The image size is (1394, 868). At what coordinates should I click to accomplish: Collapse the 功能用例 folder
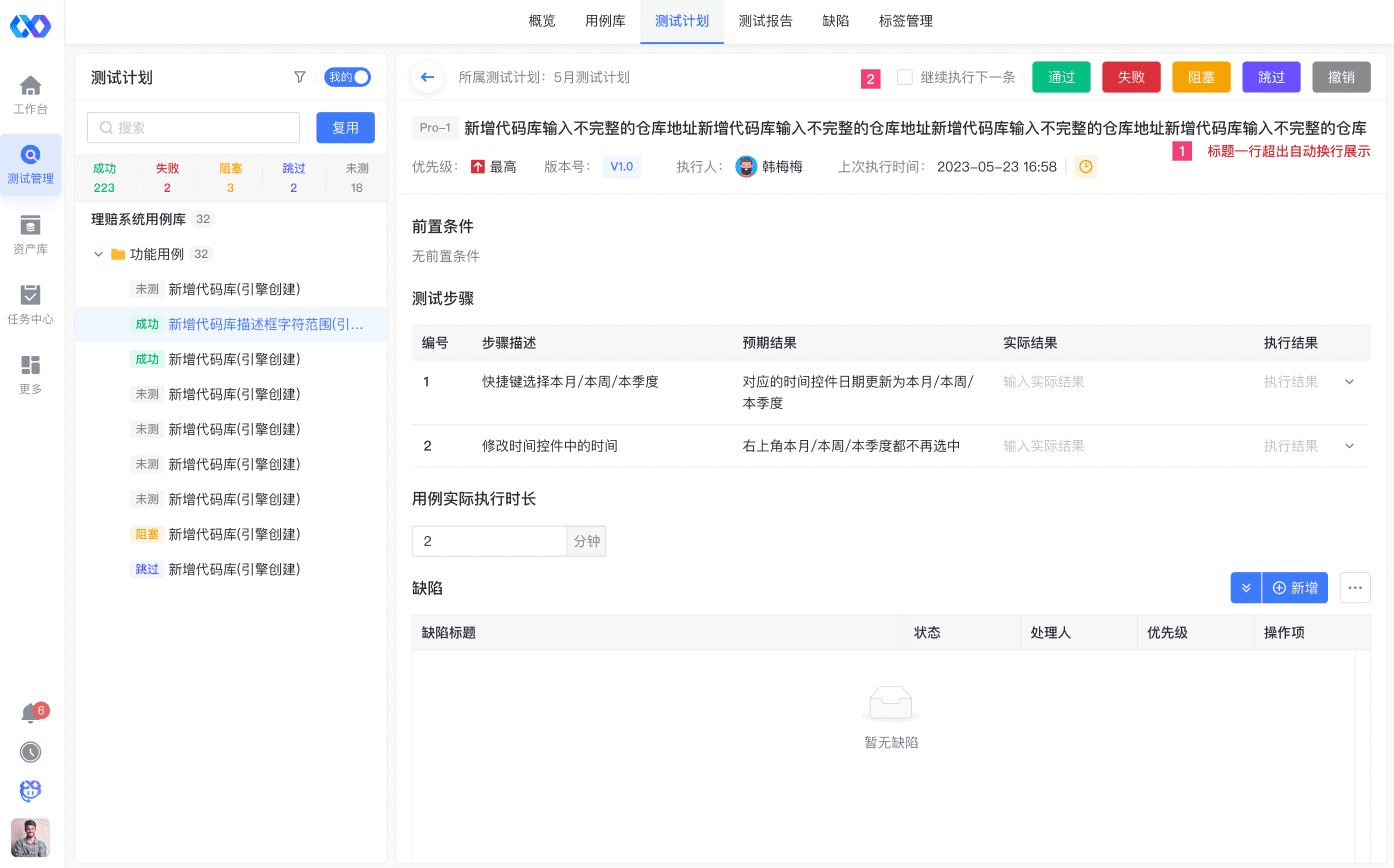pyautogui.click(x=99, y=254)
